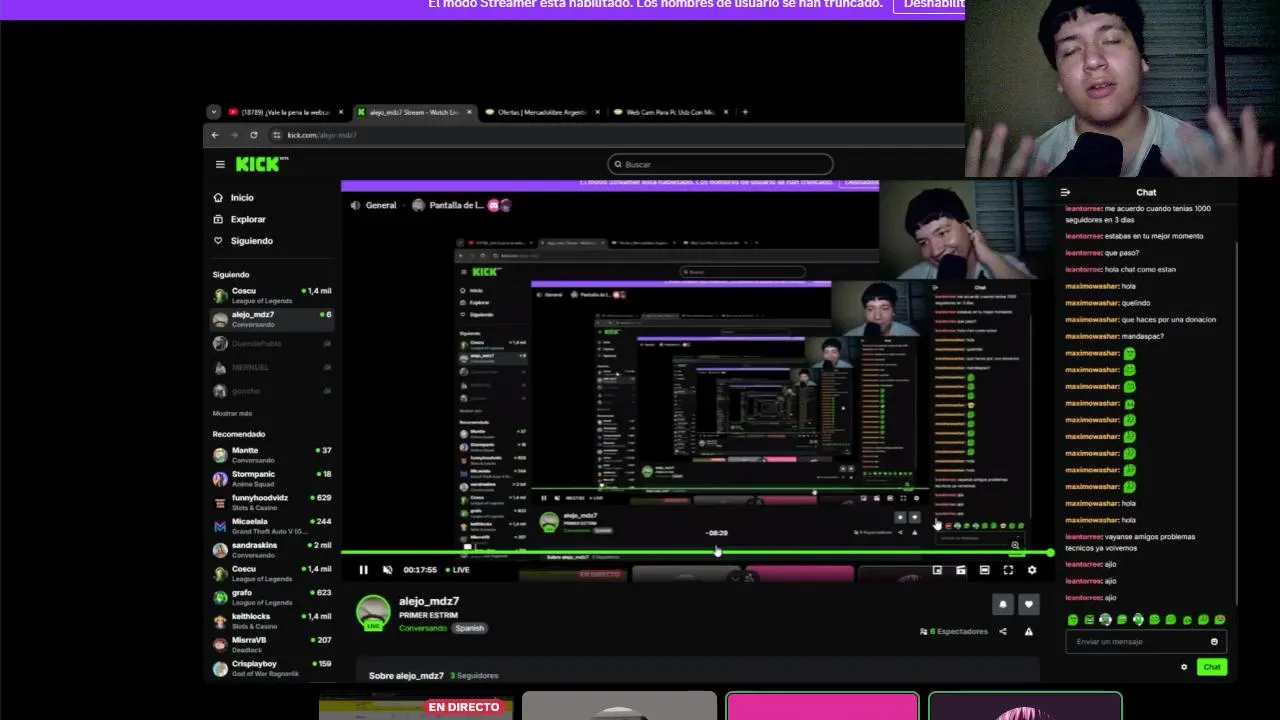Close the YouTube webcam video tab
1280x720 pixels.
coord(340,112)
